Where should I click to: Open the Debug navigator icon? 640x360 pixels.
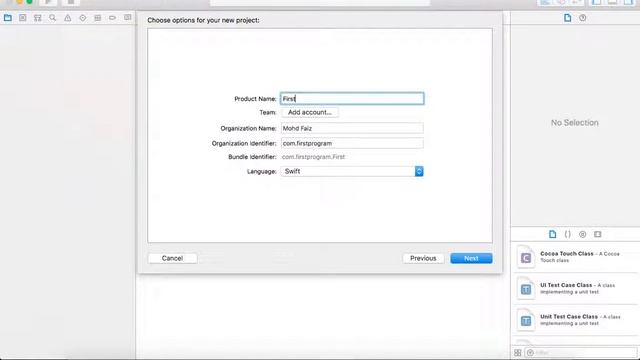click(98, 18)
